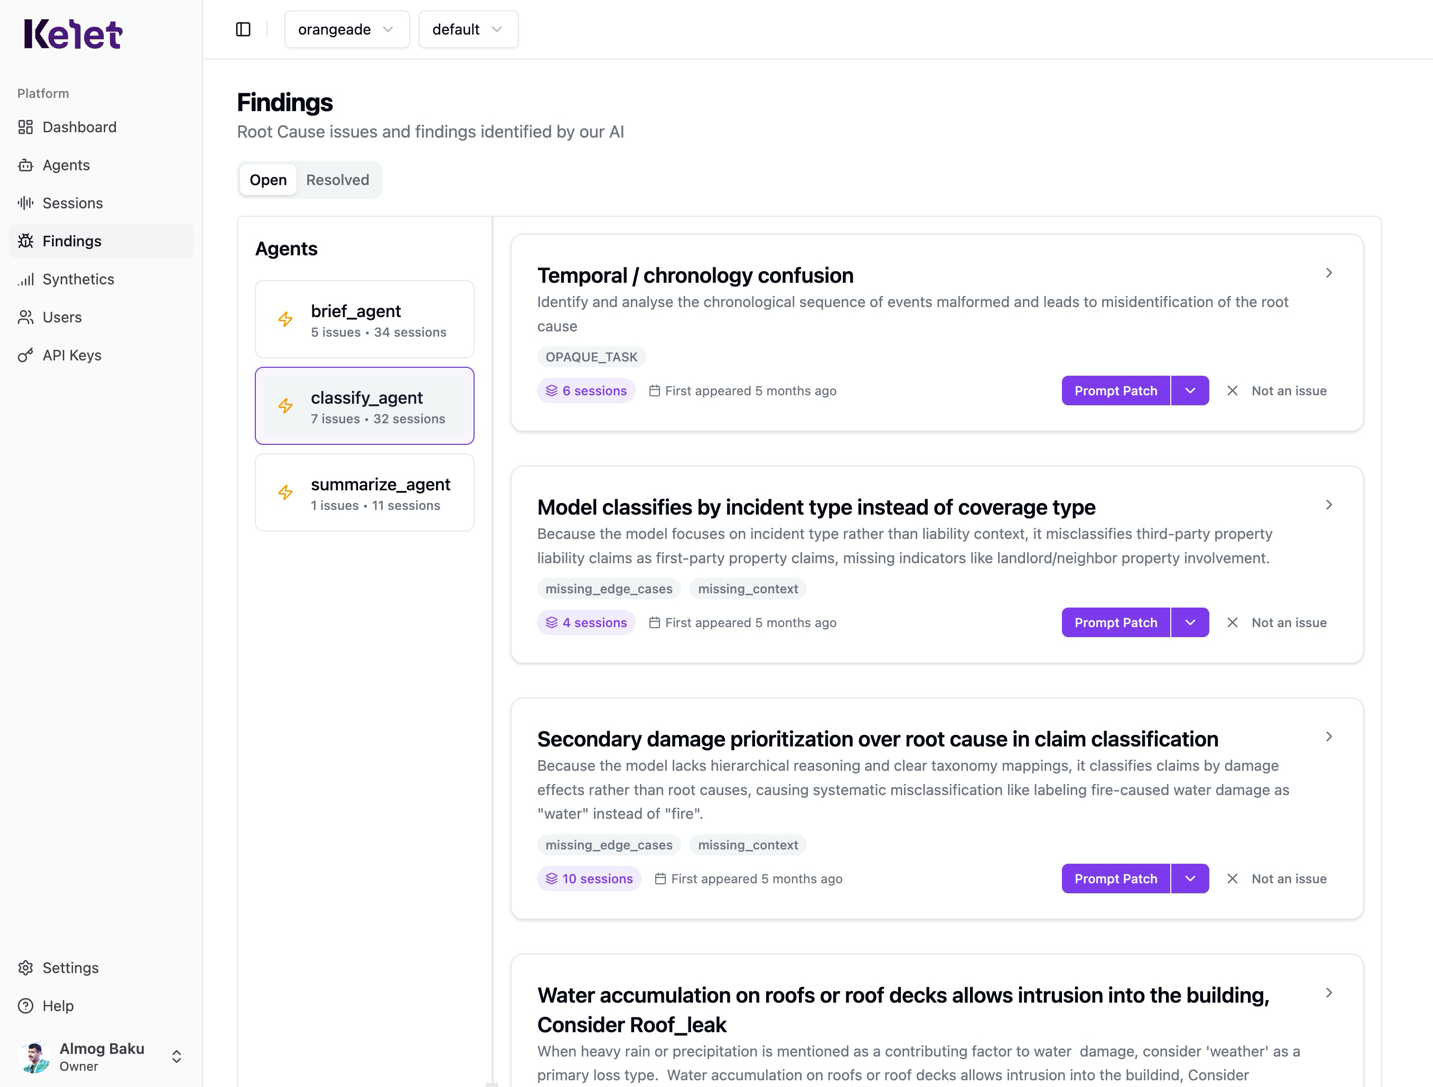Open API Keys via the key icon

(24, 355)
